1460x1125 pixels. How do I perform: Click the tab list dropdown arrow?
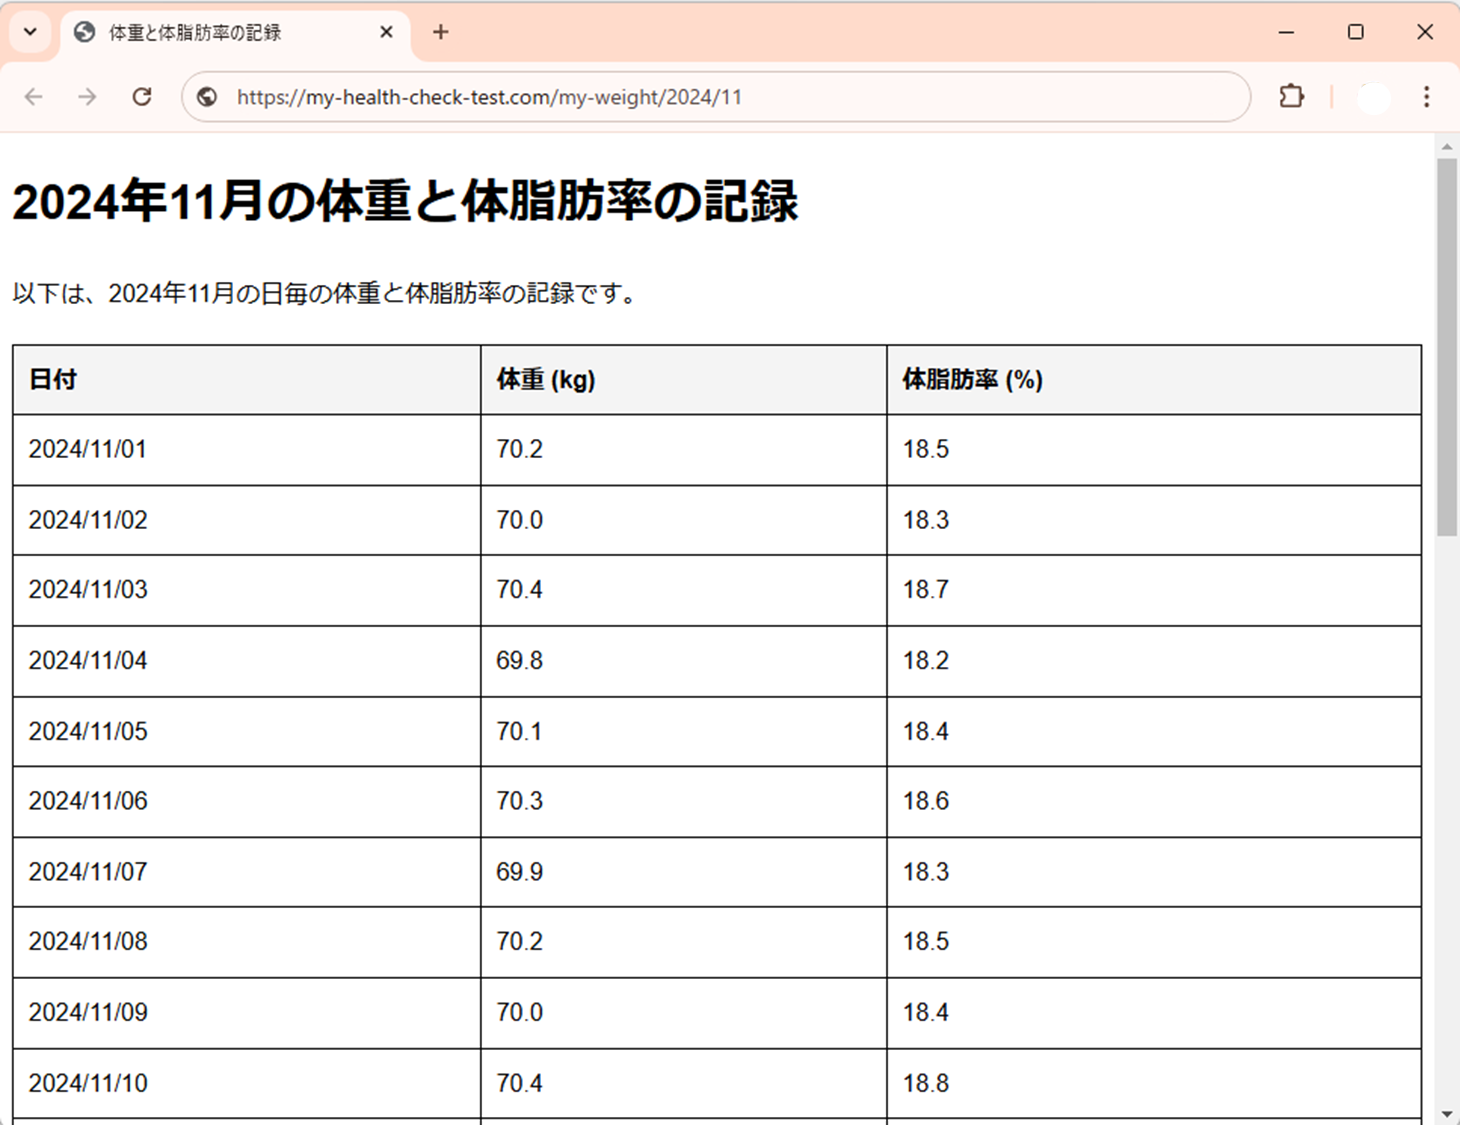tap(29, 31)
